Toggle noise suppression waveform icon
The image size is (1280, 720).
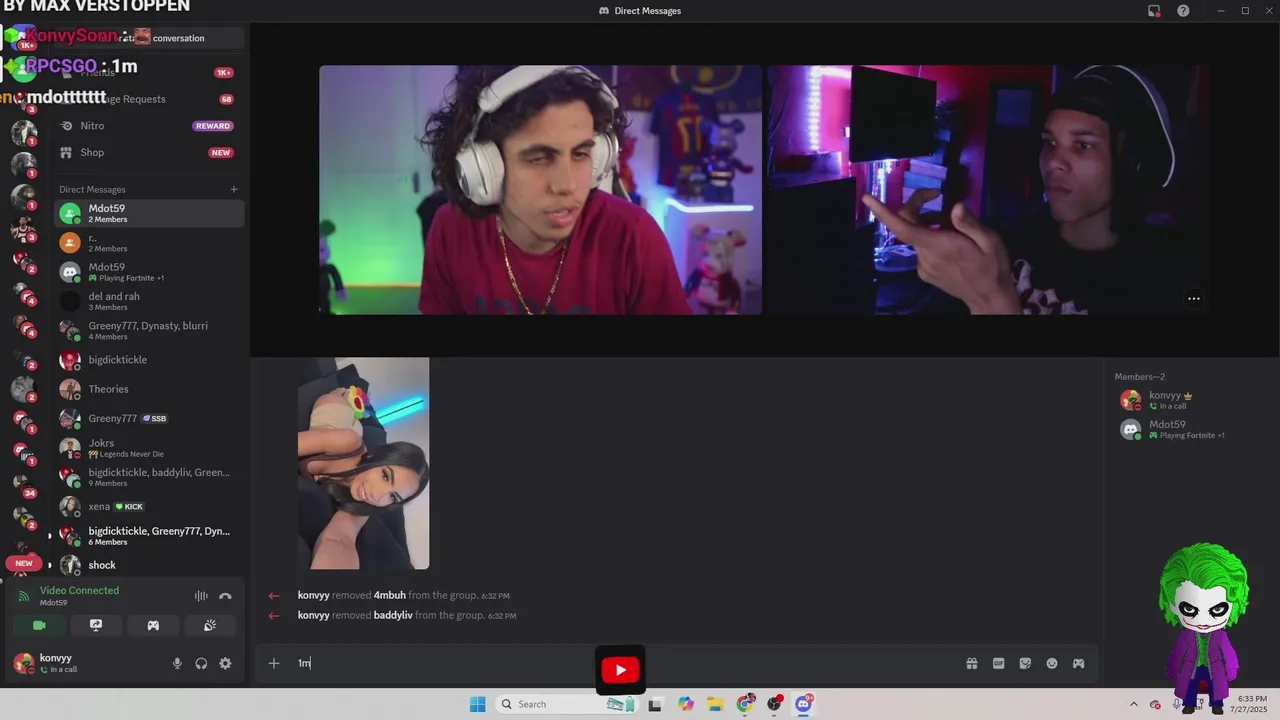(201, 596)
